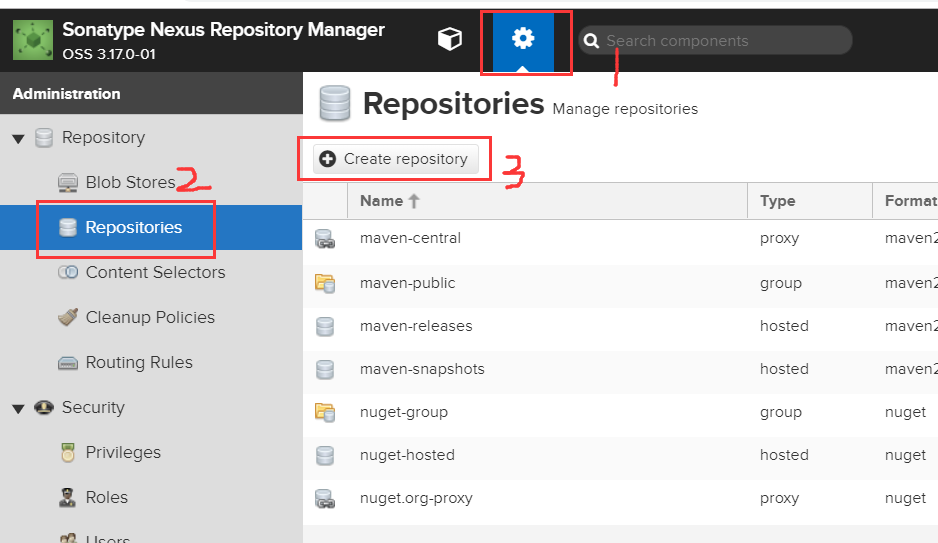Open the nuget-group repository row
This screenshot has height=543, width=938.
(620, 413)
